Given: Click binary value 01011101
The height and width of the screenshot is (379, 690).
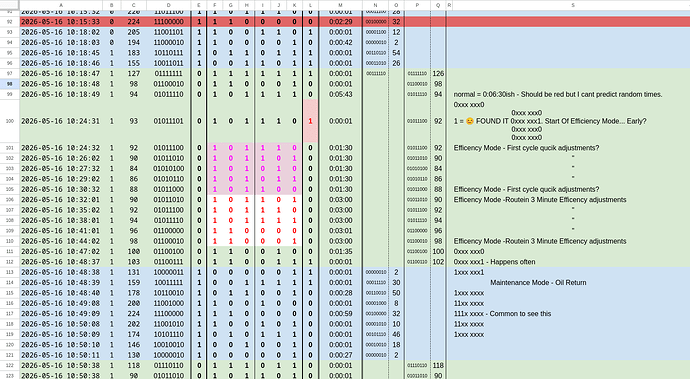Looking at the screenshot, I should tap(169, 121).
